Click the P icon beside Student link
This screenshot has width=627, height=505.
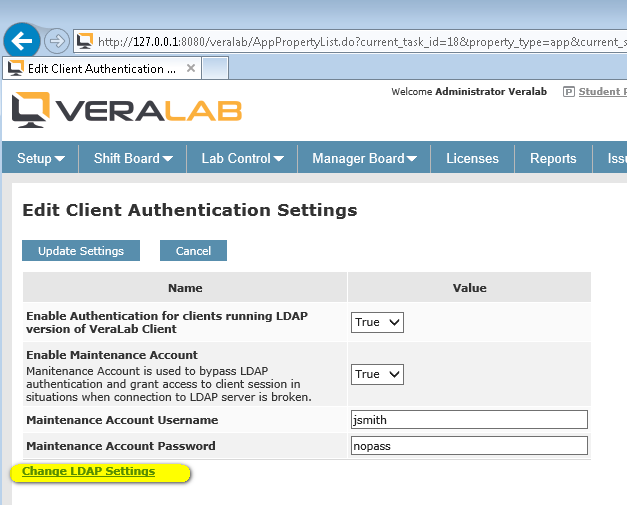pos(569,92)
